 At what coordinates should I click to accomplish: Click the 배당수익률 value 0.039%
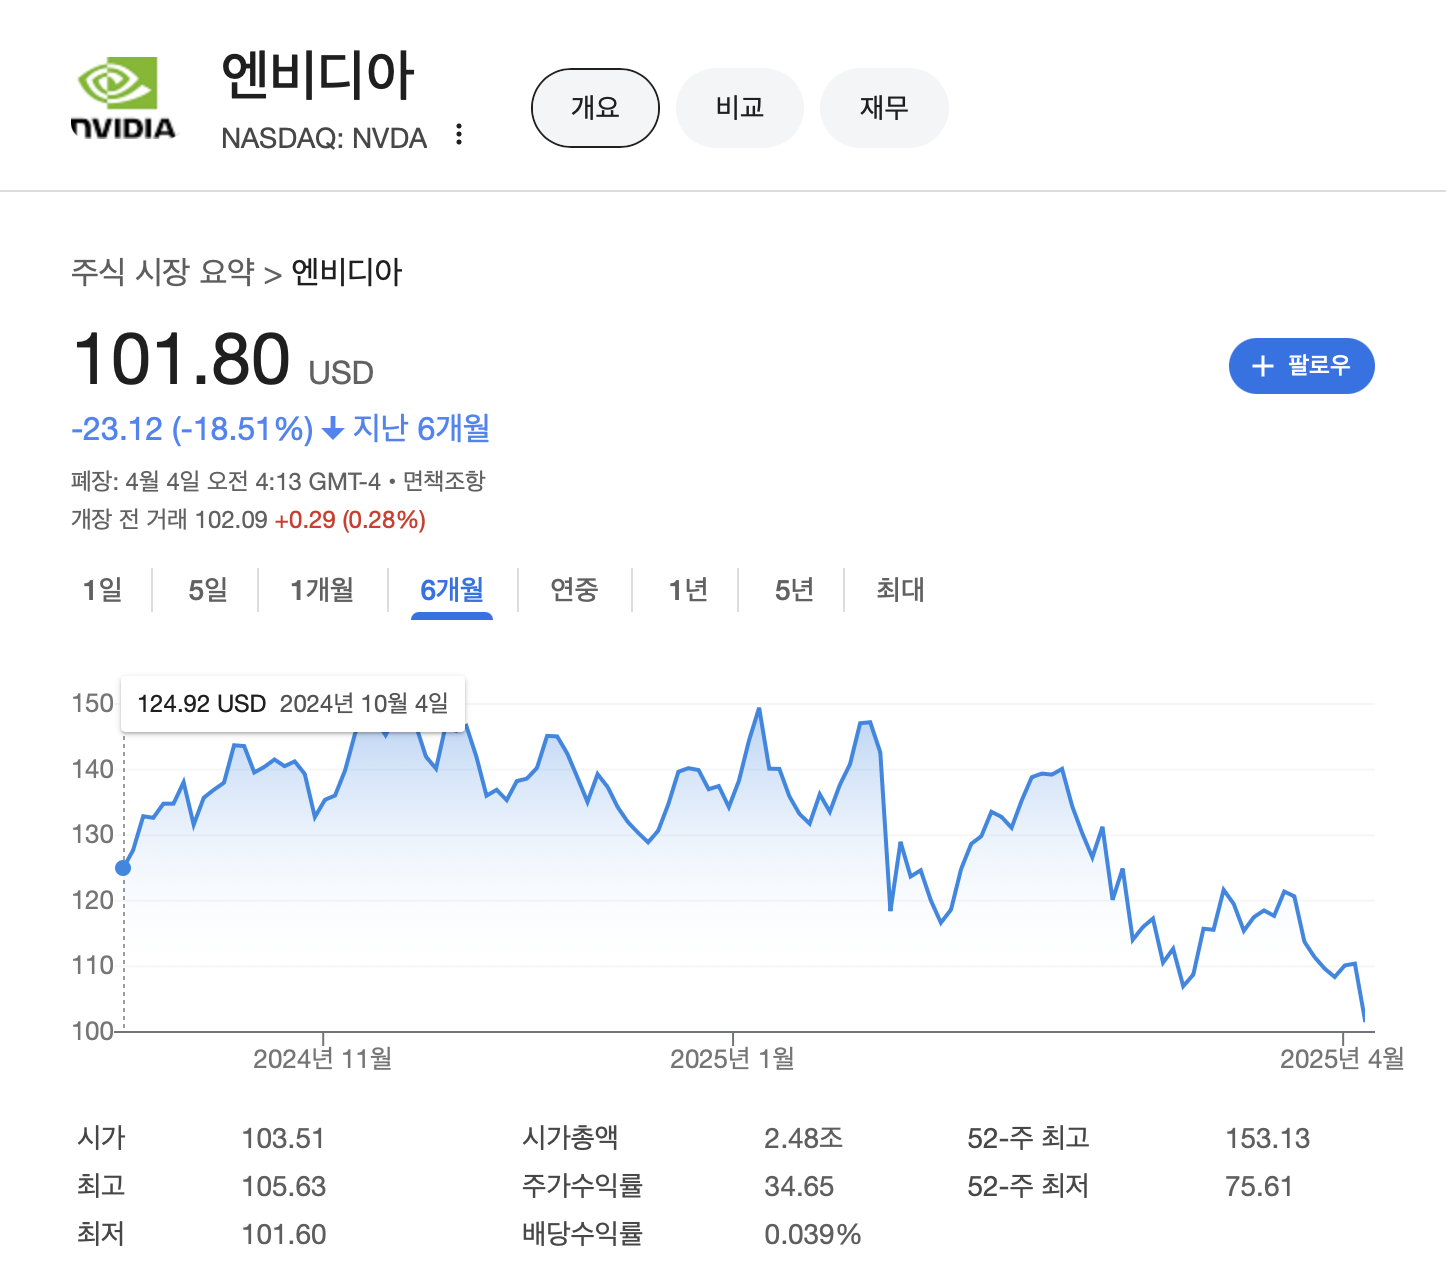(x=813, y=1235)
